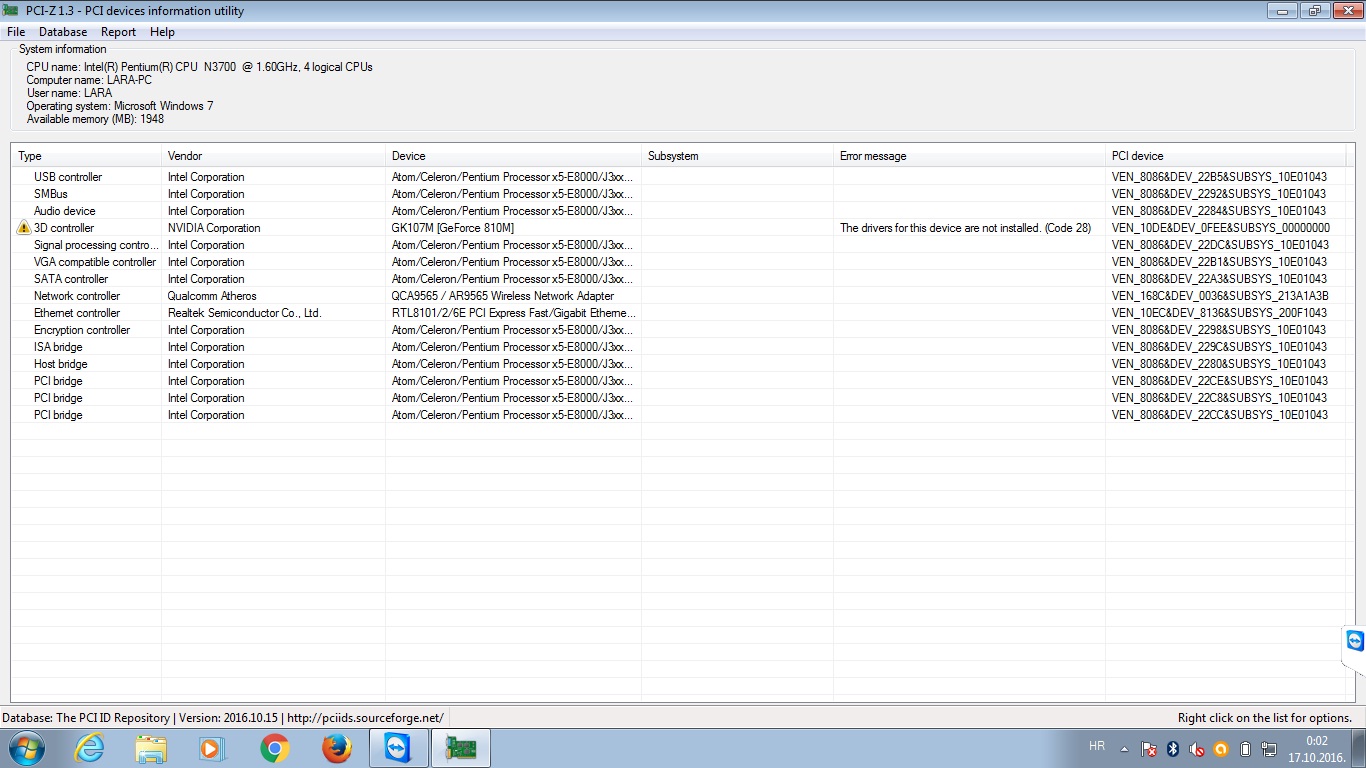Launch Firefox from the taskbar
The image size is (1366, 768).
click(337, 748)
